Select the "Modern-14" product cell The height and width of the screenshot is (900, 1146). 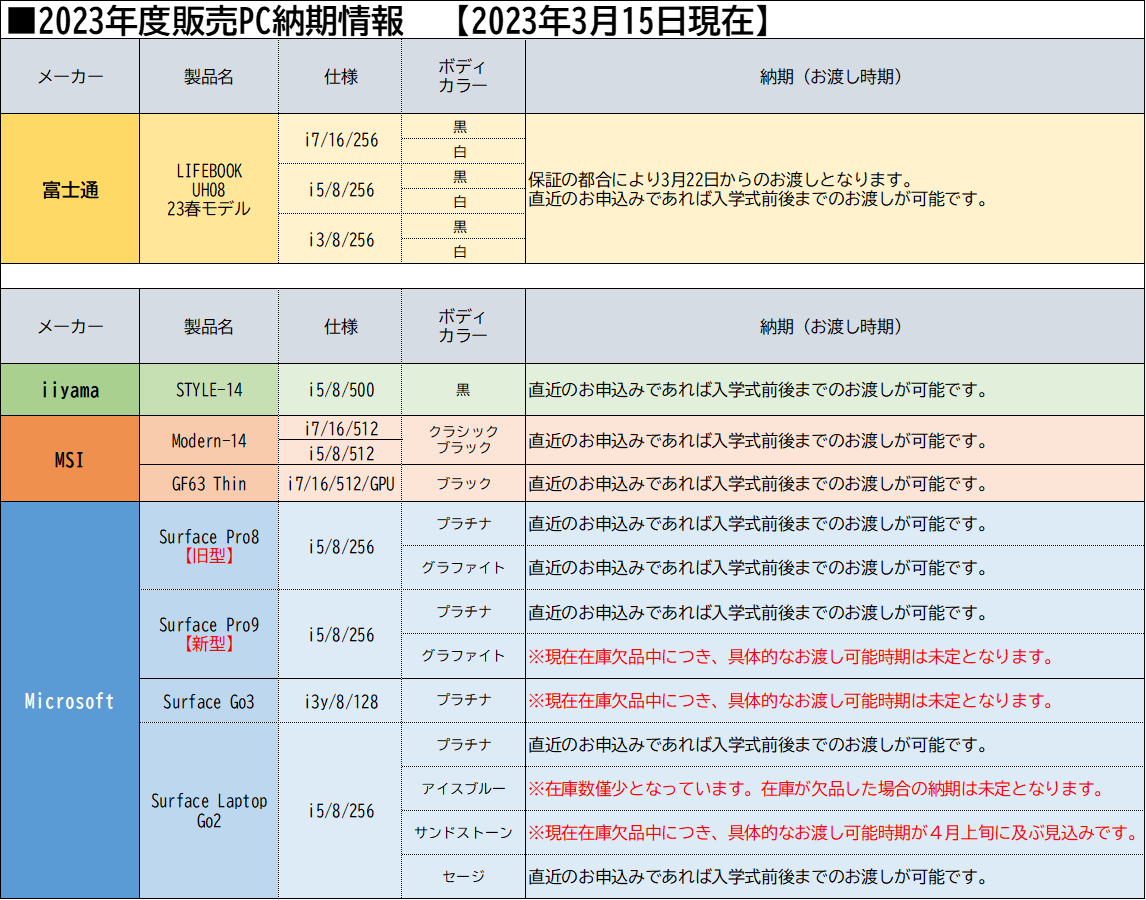[x=209, y=440]
